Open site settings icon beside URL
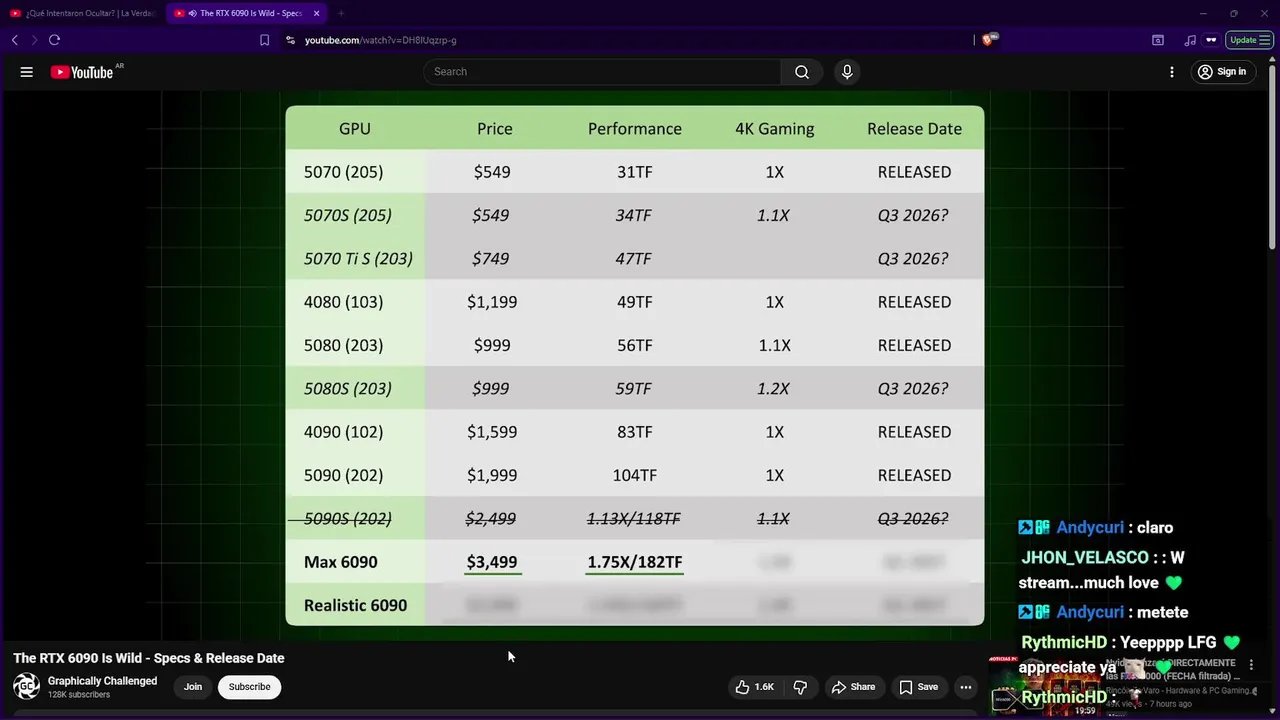 (290, 40)
